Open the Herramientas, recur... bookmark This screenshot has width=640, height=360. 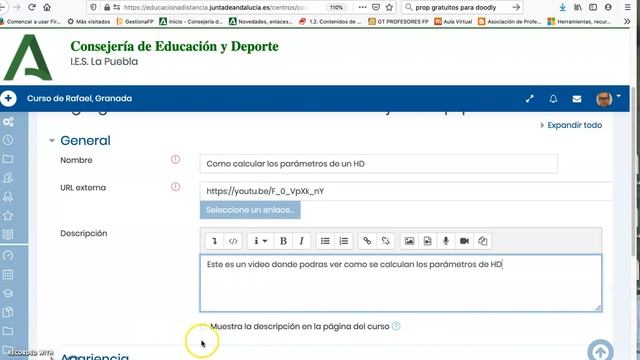tap(579, 21)
